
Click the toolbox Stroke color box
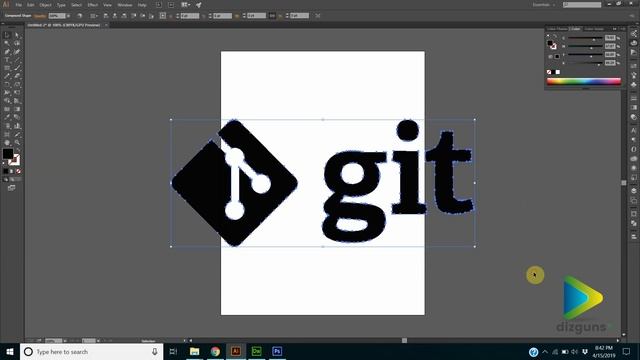(14, 160)
